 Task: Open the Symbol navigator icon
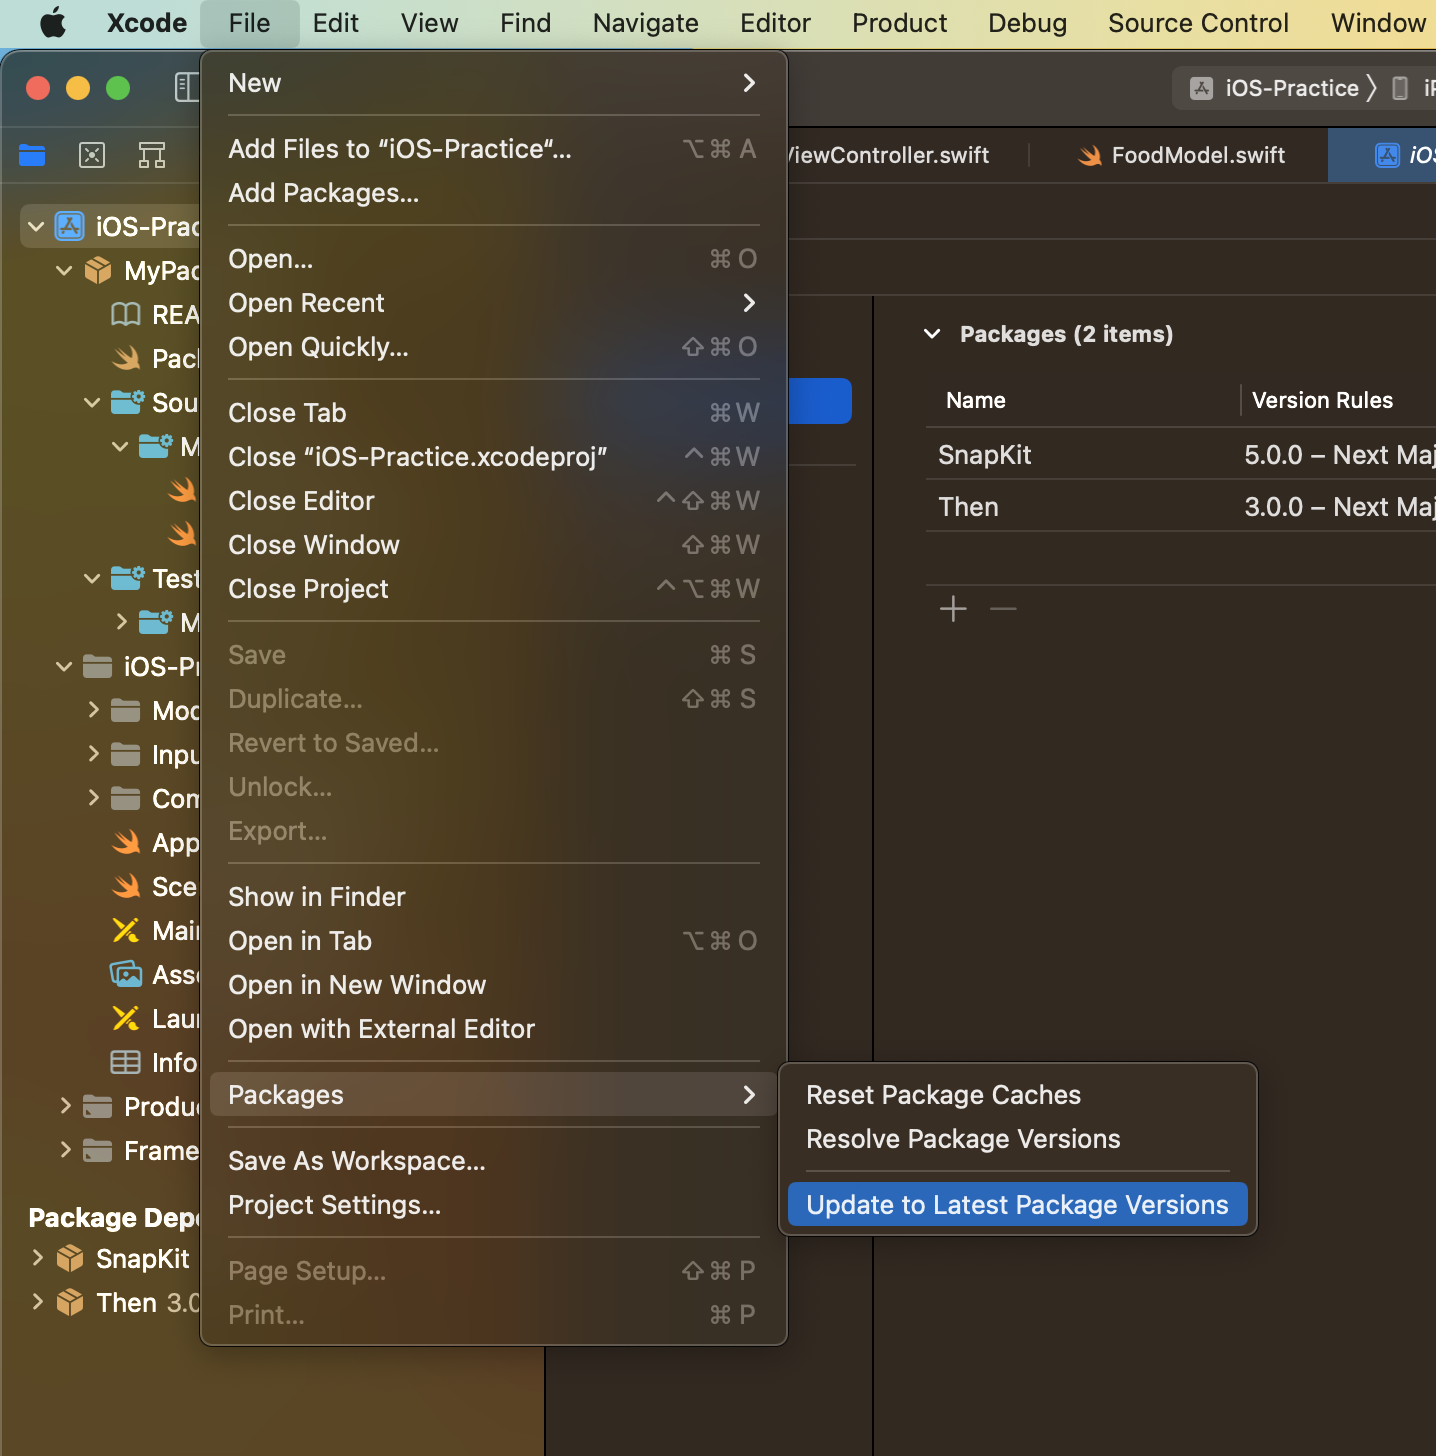pos(152,155)
